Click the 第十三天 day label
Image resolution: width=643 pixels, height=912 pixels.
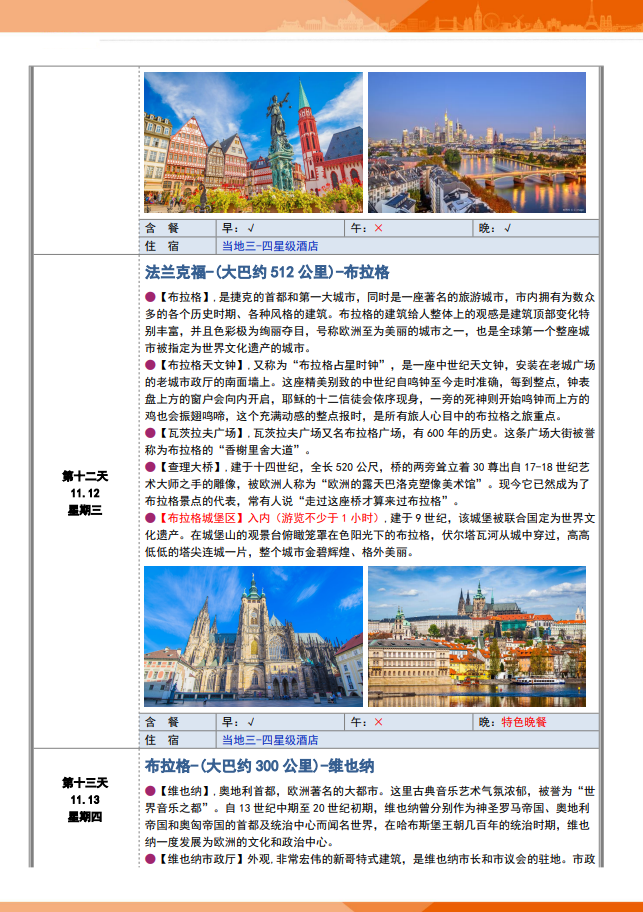pyautogui.click(x=85, y=783)
